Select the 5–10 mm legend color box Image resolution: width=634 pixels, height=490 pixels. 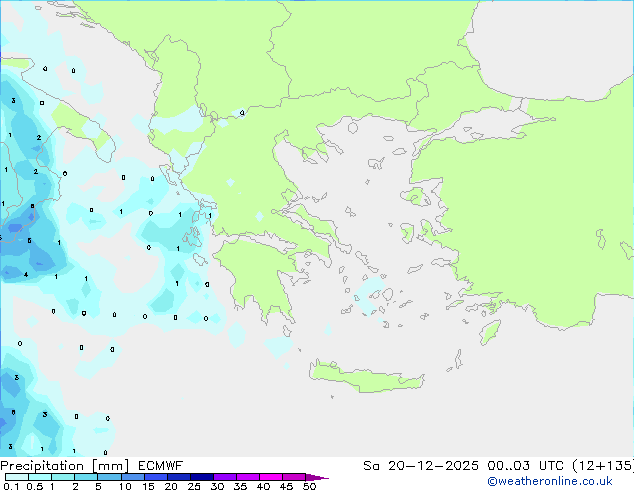pos(109,477)
